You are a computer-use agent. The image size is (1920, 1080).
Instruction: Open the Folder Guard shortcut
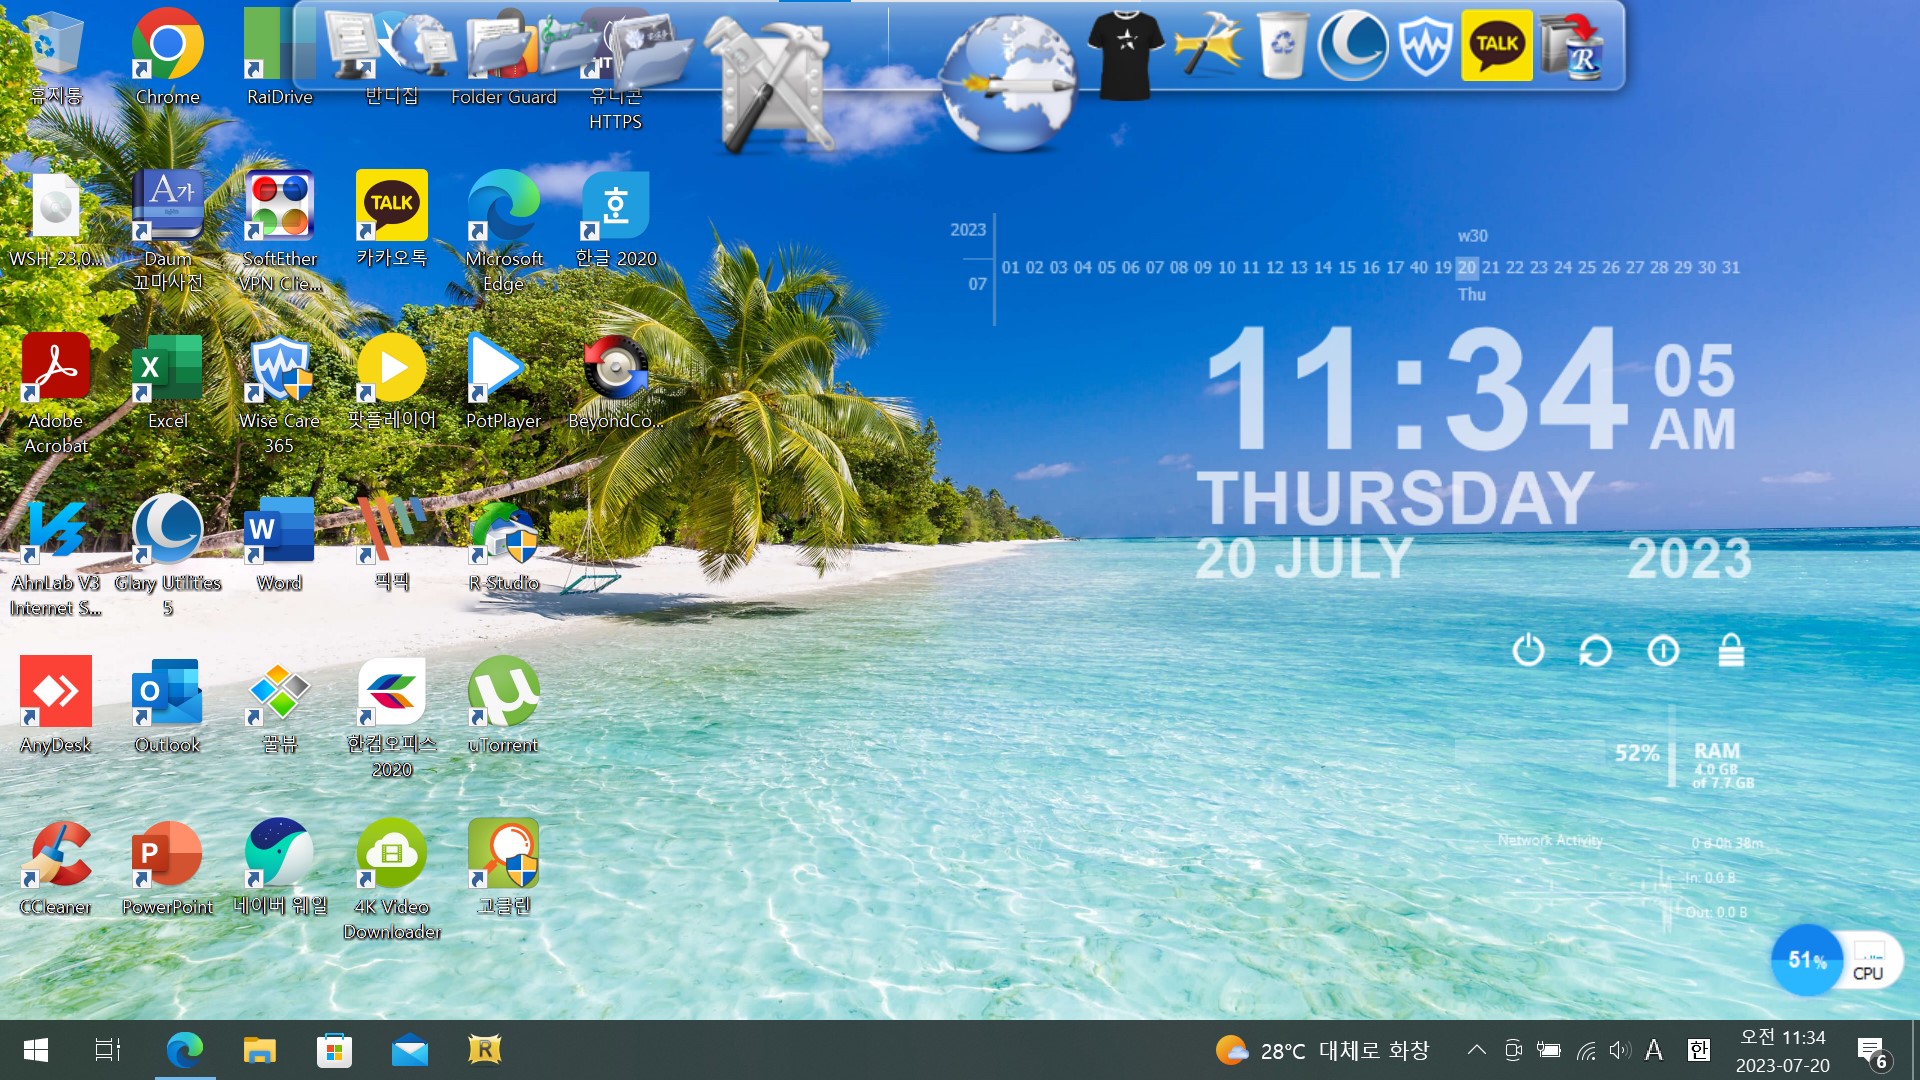[x=503, y=45]
